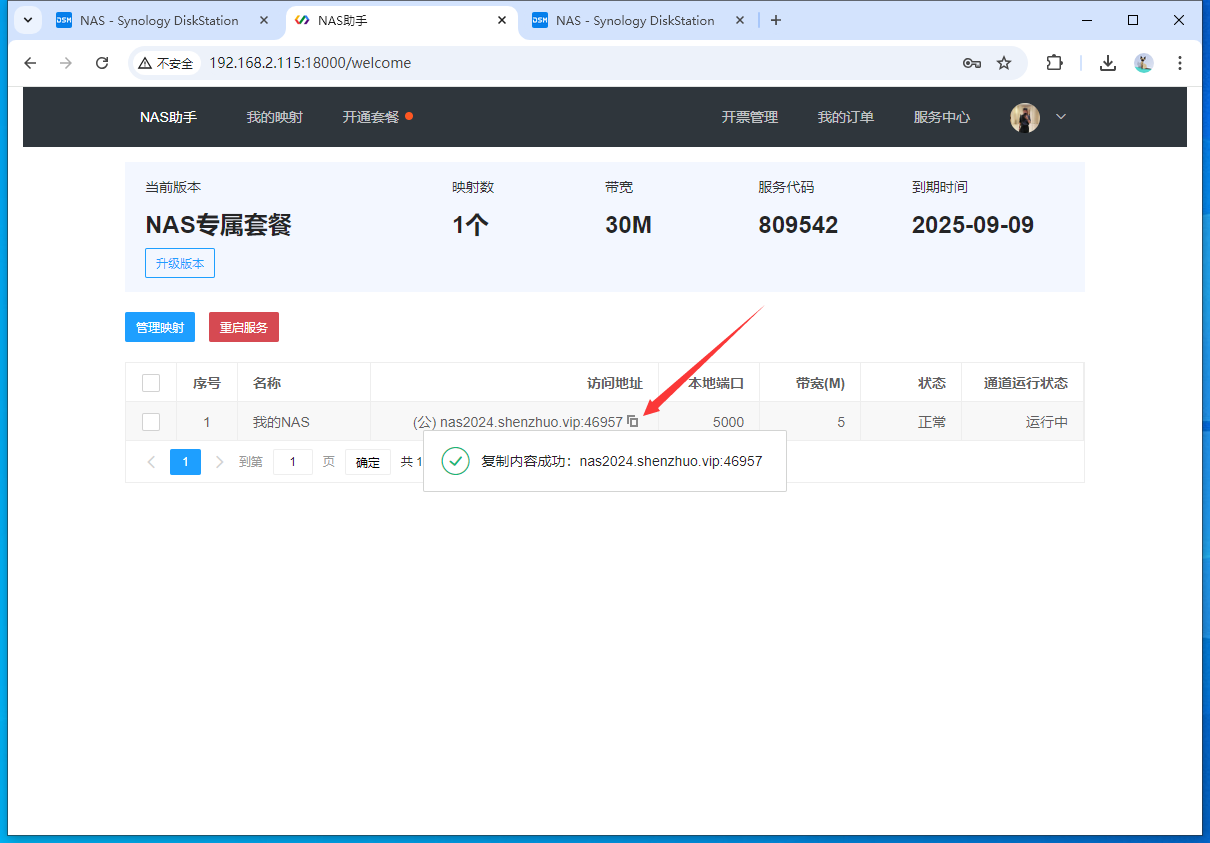The image size is (1210, 843).
Task: Check the checkbox for 我的NAS row
Action: click(151, 422)
